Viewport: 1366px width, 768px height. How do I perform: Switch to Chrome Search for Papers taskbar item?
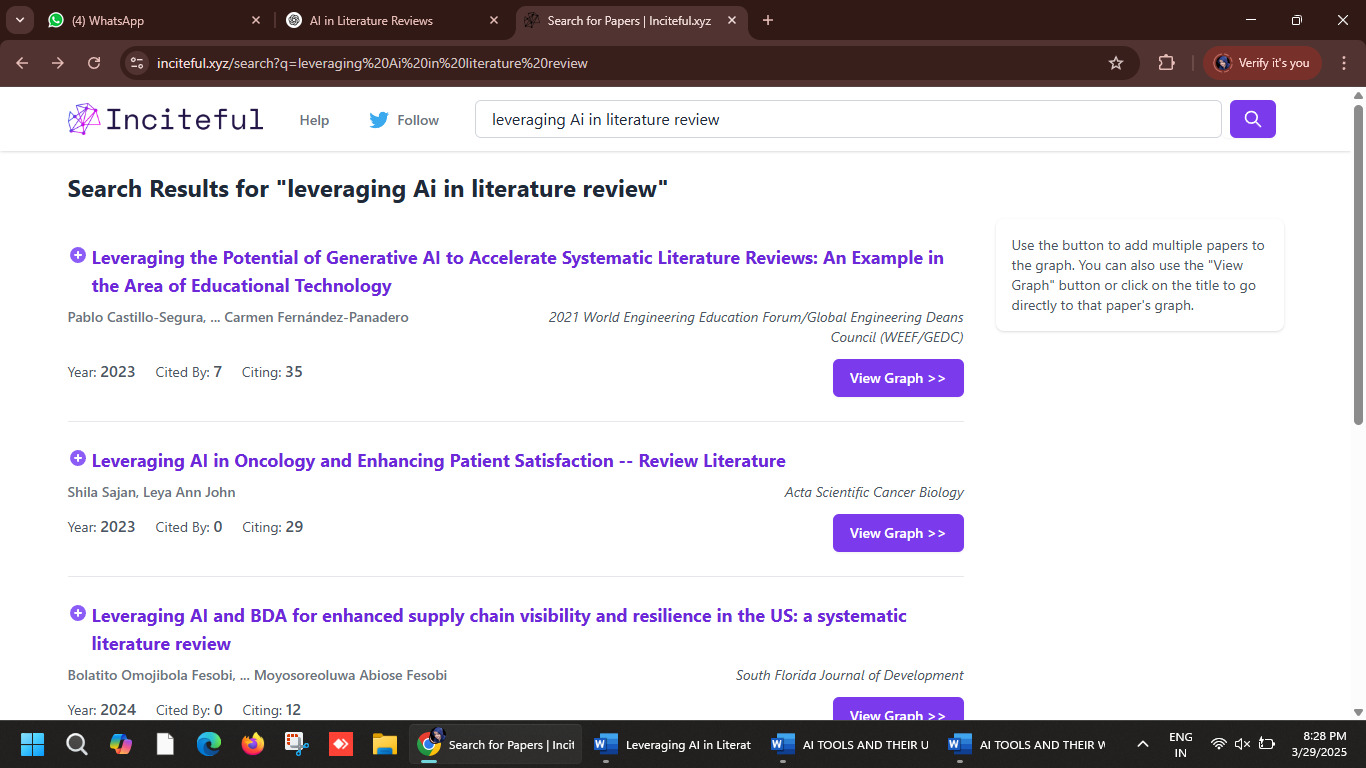click(496, 744)
